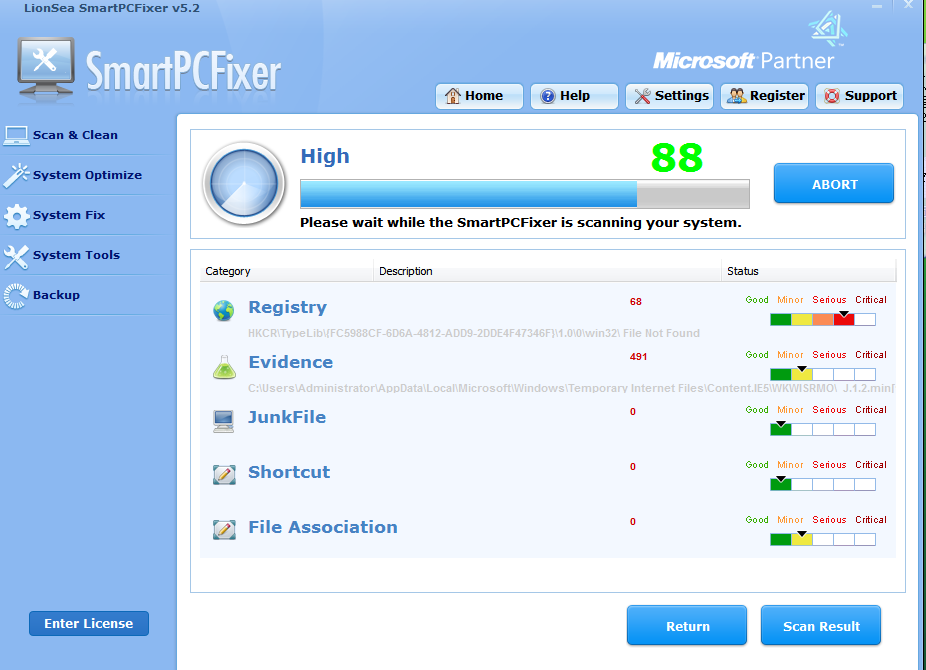Sort by the Status column header

click(808, 271)
